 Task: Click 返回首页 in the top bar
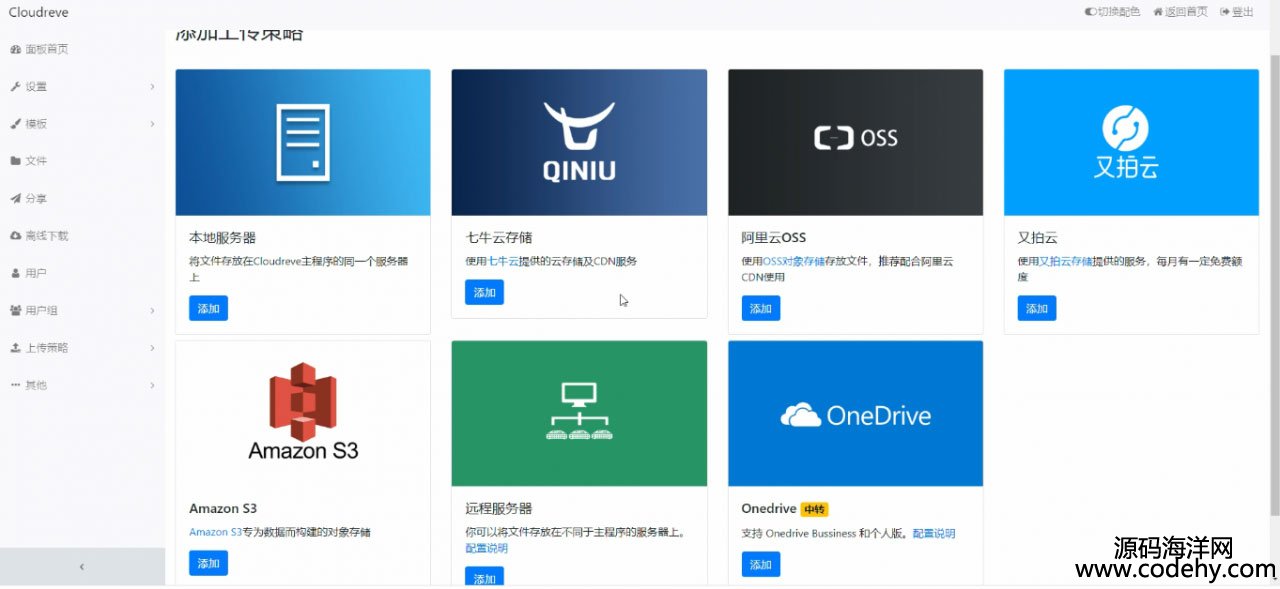[x=1180, y=12]
